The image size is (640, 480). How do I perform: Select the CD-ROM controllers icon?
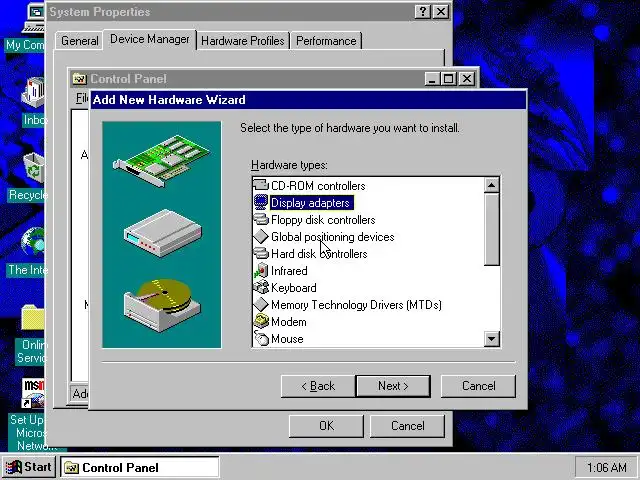pyautogui.click(x=261, y=185)
